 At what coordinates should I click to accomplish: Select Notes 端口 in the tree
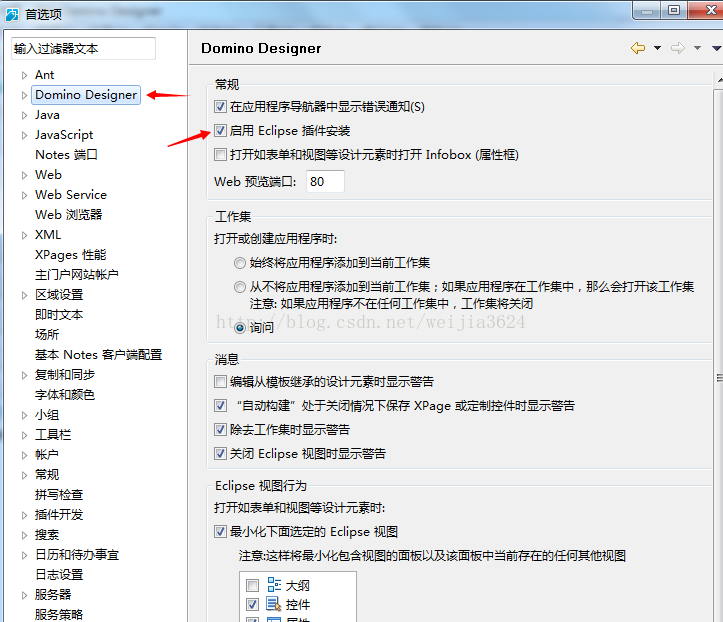pyautogui.click(x=66, y=155)
